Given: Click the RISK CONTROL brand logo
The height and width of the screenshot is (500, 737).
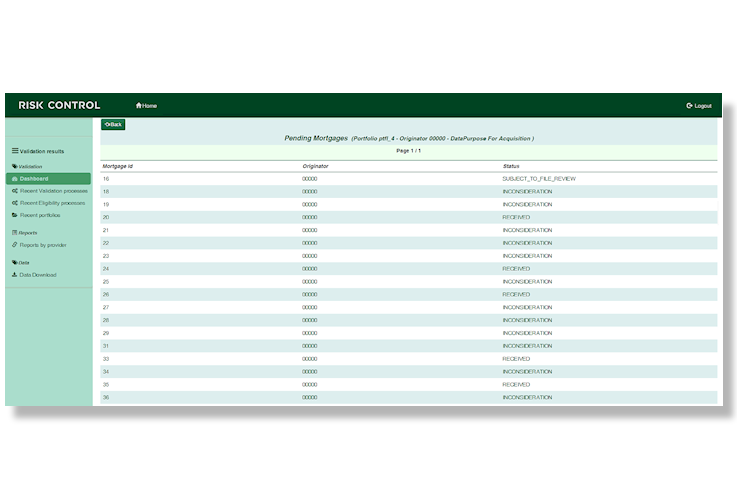Looking at the screenshot, I should click(59, 106).
